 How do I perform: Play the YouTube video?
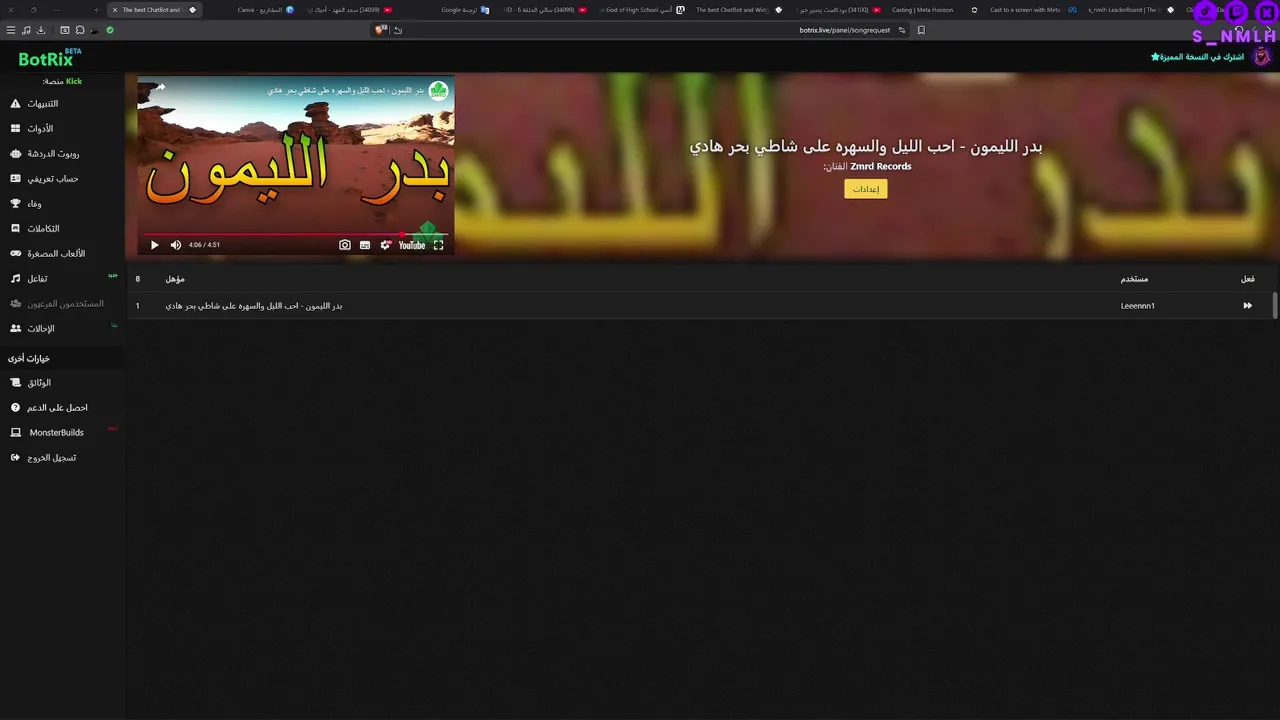click(x=154, y=245)
